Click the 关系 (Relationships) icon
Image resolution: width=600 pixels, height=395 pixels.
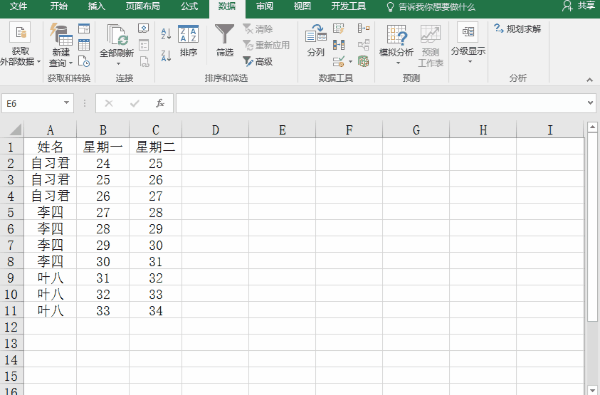point(364,45)
